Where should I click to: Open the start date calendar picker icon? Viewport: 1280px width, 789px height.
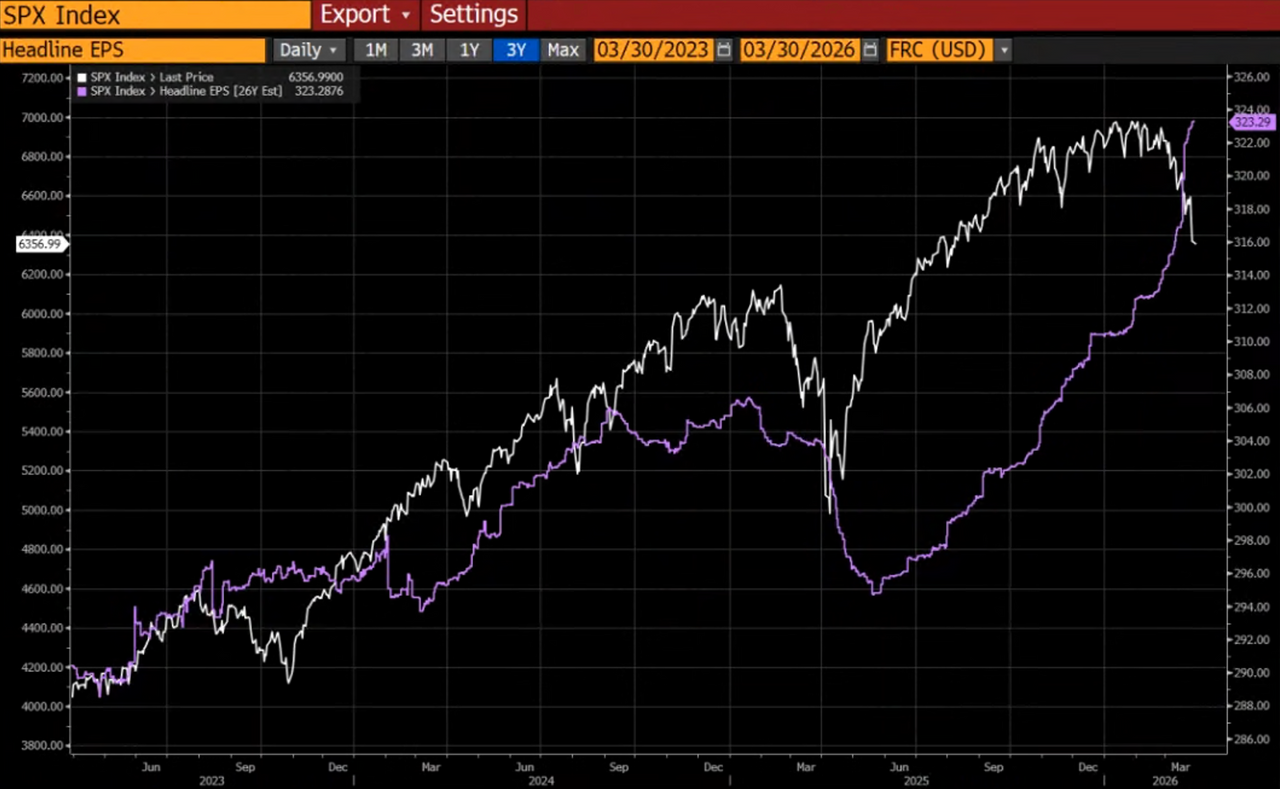point(724,50)
